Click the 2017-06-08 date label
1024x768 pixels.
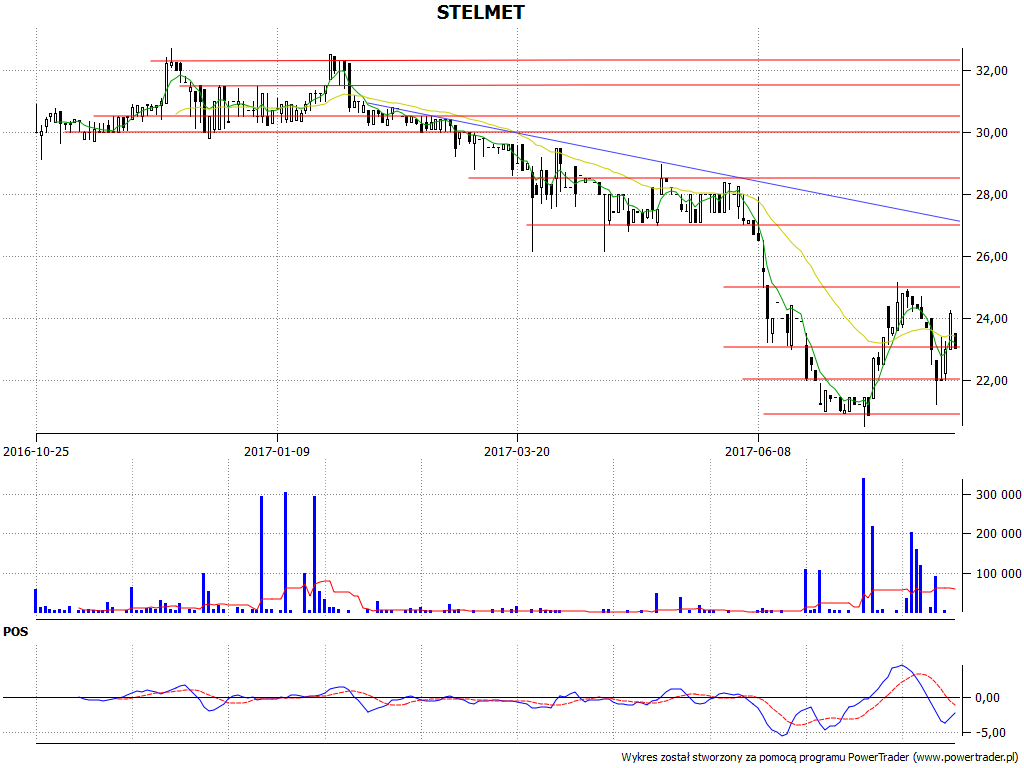point(758,451)
